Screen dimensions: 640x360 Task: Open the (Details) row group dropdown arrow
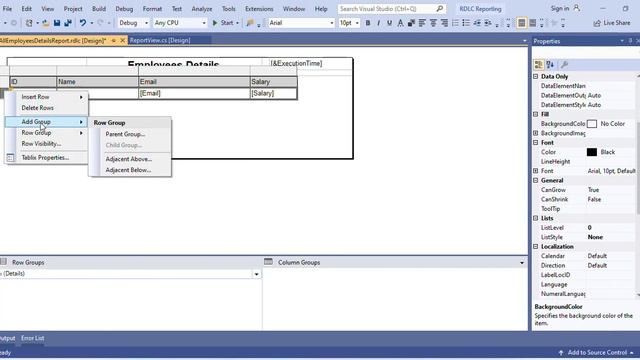click(256, 274)
